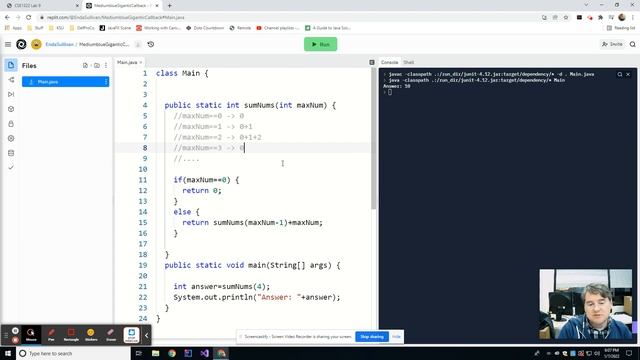The height and width of the screenshot is (360, 640).
Task: Go back in browser history
Action: [7, 18]
